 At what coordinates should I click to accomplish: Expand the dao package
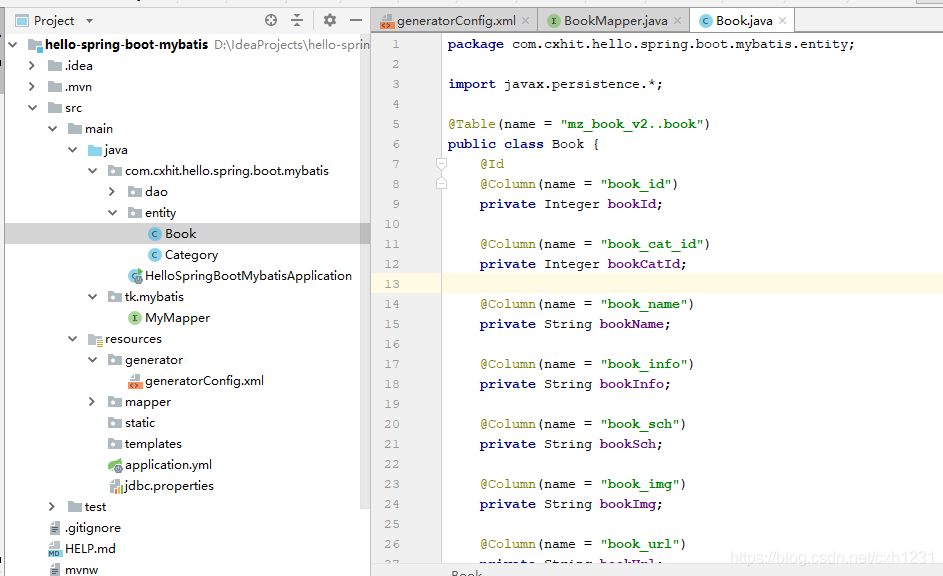(112, 192)
